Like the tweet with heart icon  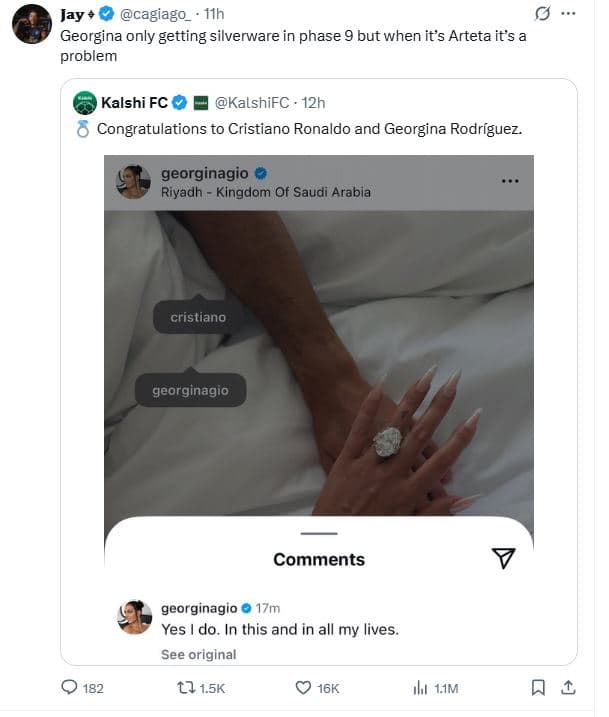(x=304, y=687)
